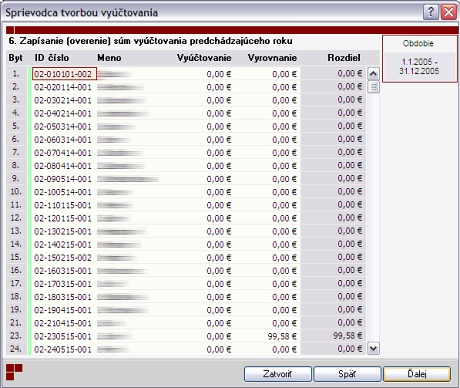The width and height of the screenshot is (460, 388).
Task: Click the ID 02-030214-001 cell
Action: coord(63,100)
